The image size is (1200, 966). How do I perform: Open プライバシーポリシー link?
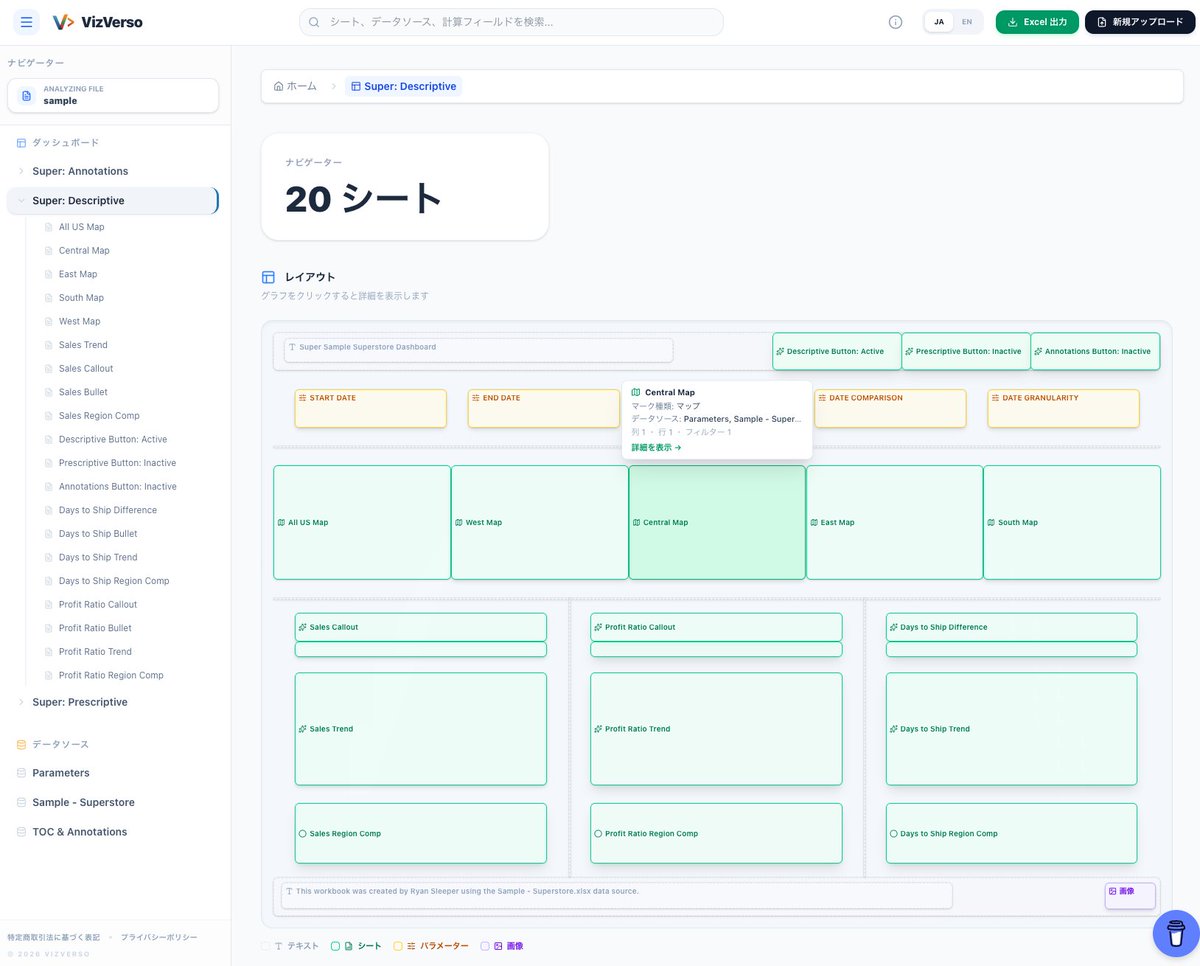pyautogui.click(x=159, y=937)
